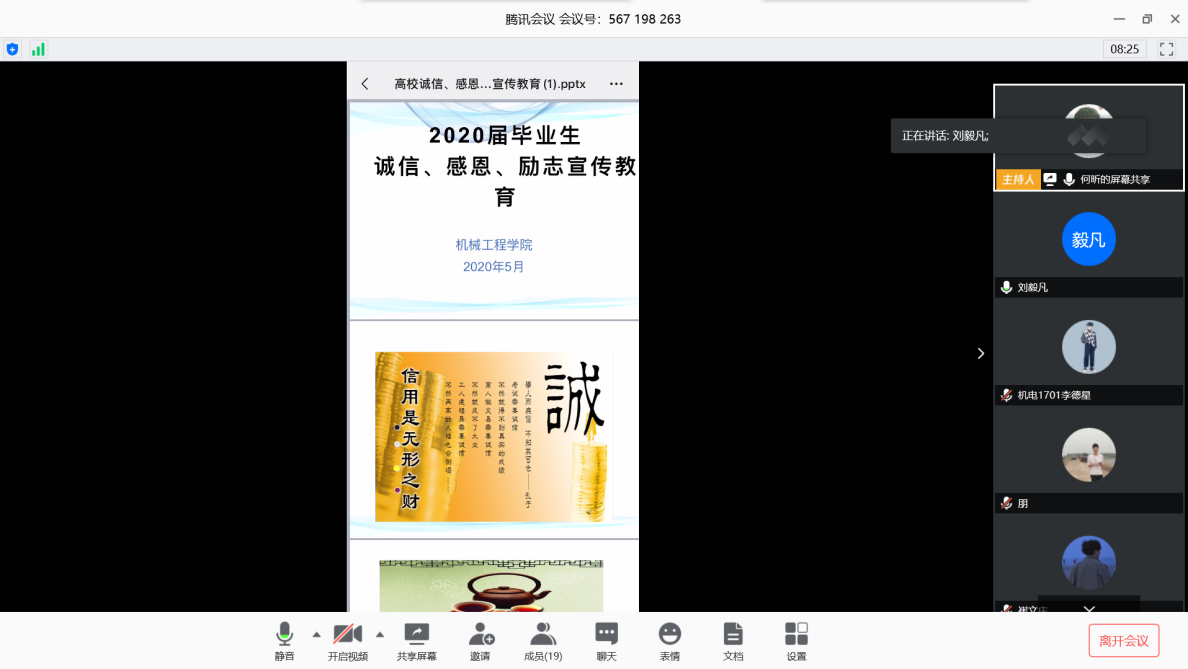
Task: Collapse the participant video sidebar arrow
Action: pyautogui.click(x=980, y=353)
